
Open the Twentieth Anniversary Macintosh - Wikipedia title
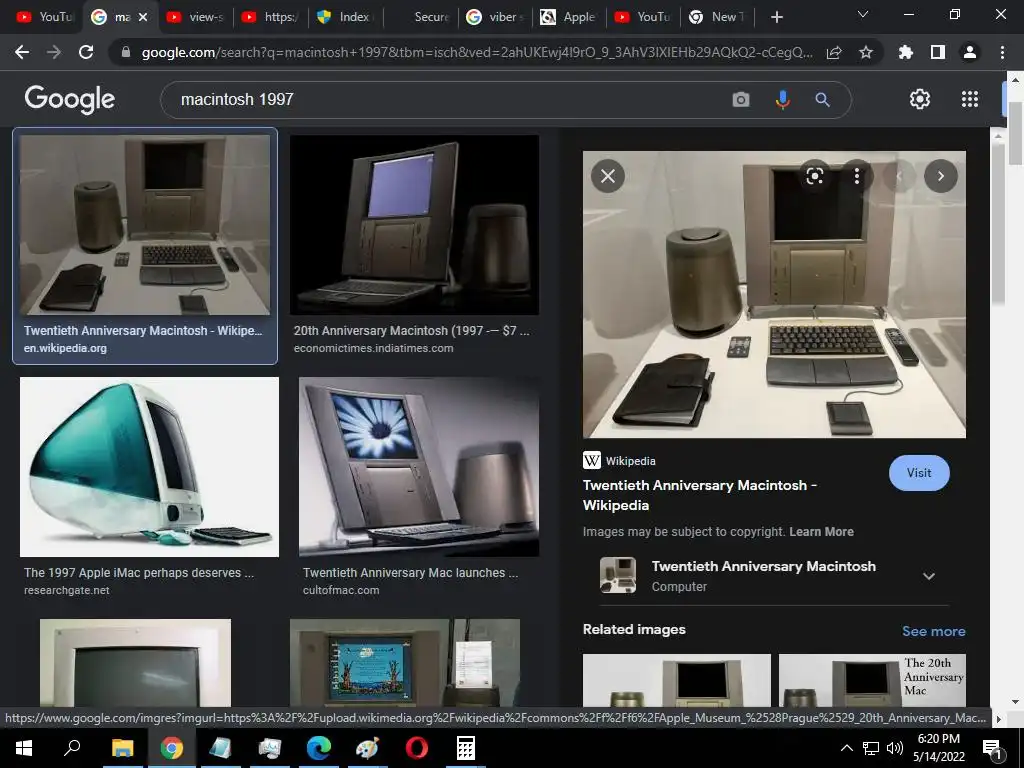click(x=699, y=495)
